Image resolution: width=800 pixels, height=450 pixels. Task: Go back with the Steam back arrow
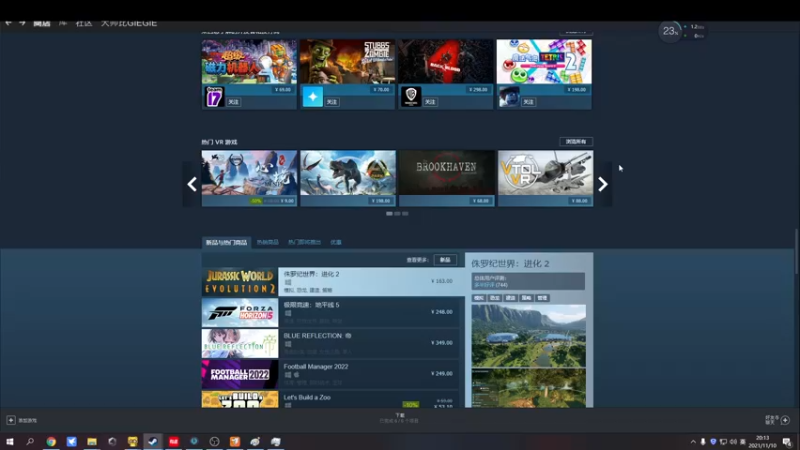pos(8,23)
